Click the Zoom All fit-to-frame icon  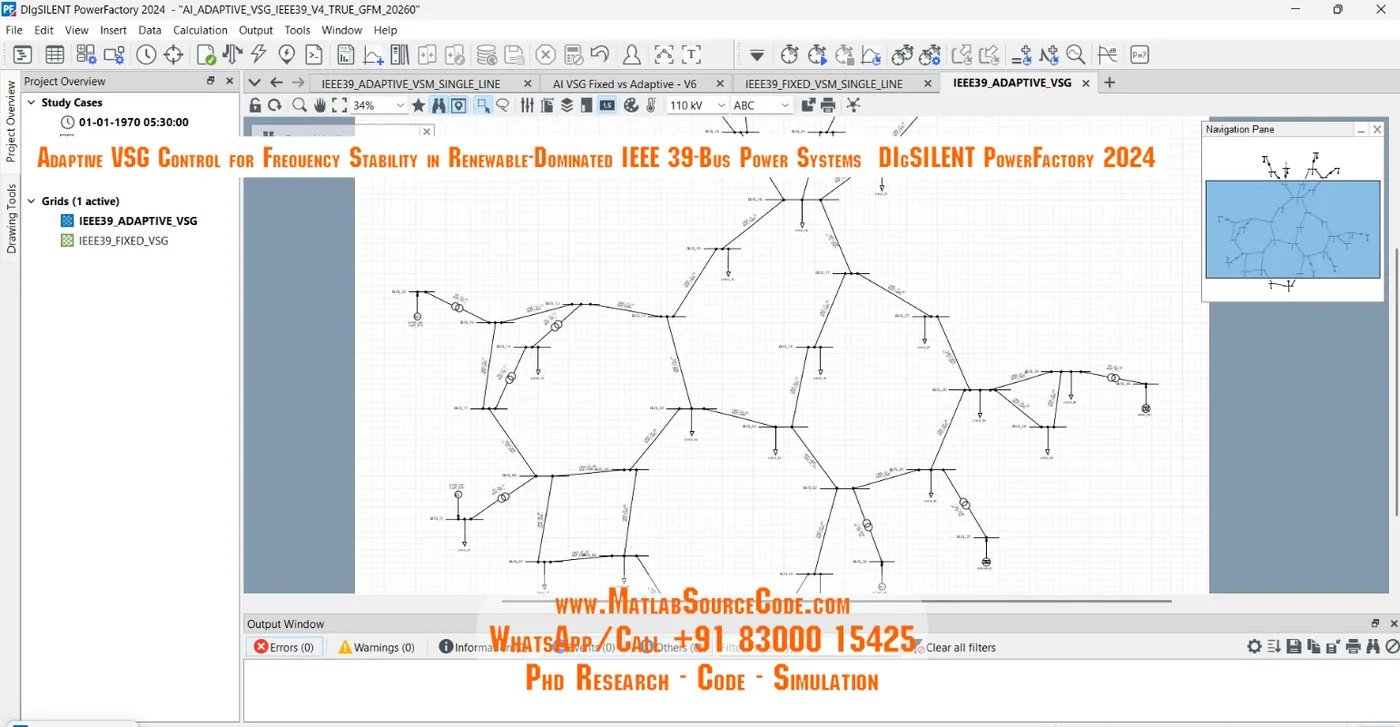(339, 105)
